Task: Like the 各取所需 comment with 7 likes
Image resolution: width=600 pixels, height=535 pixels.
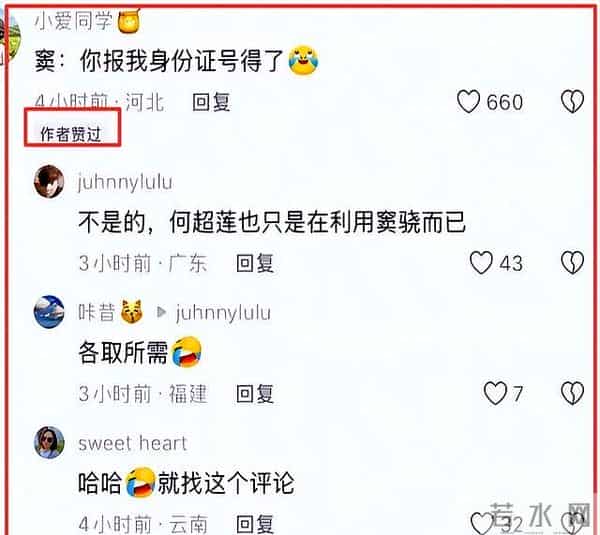Action: pos(495,393)
